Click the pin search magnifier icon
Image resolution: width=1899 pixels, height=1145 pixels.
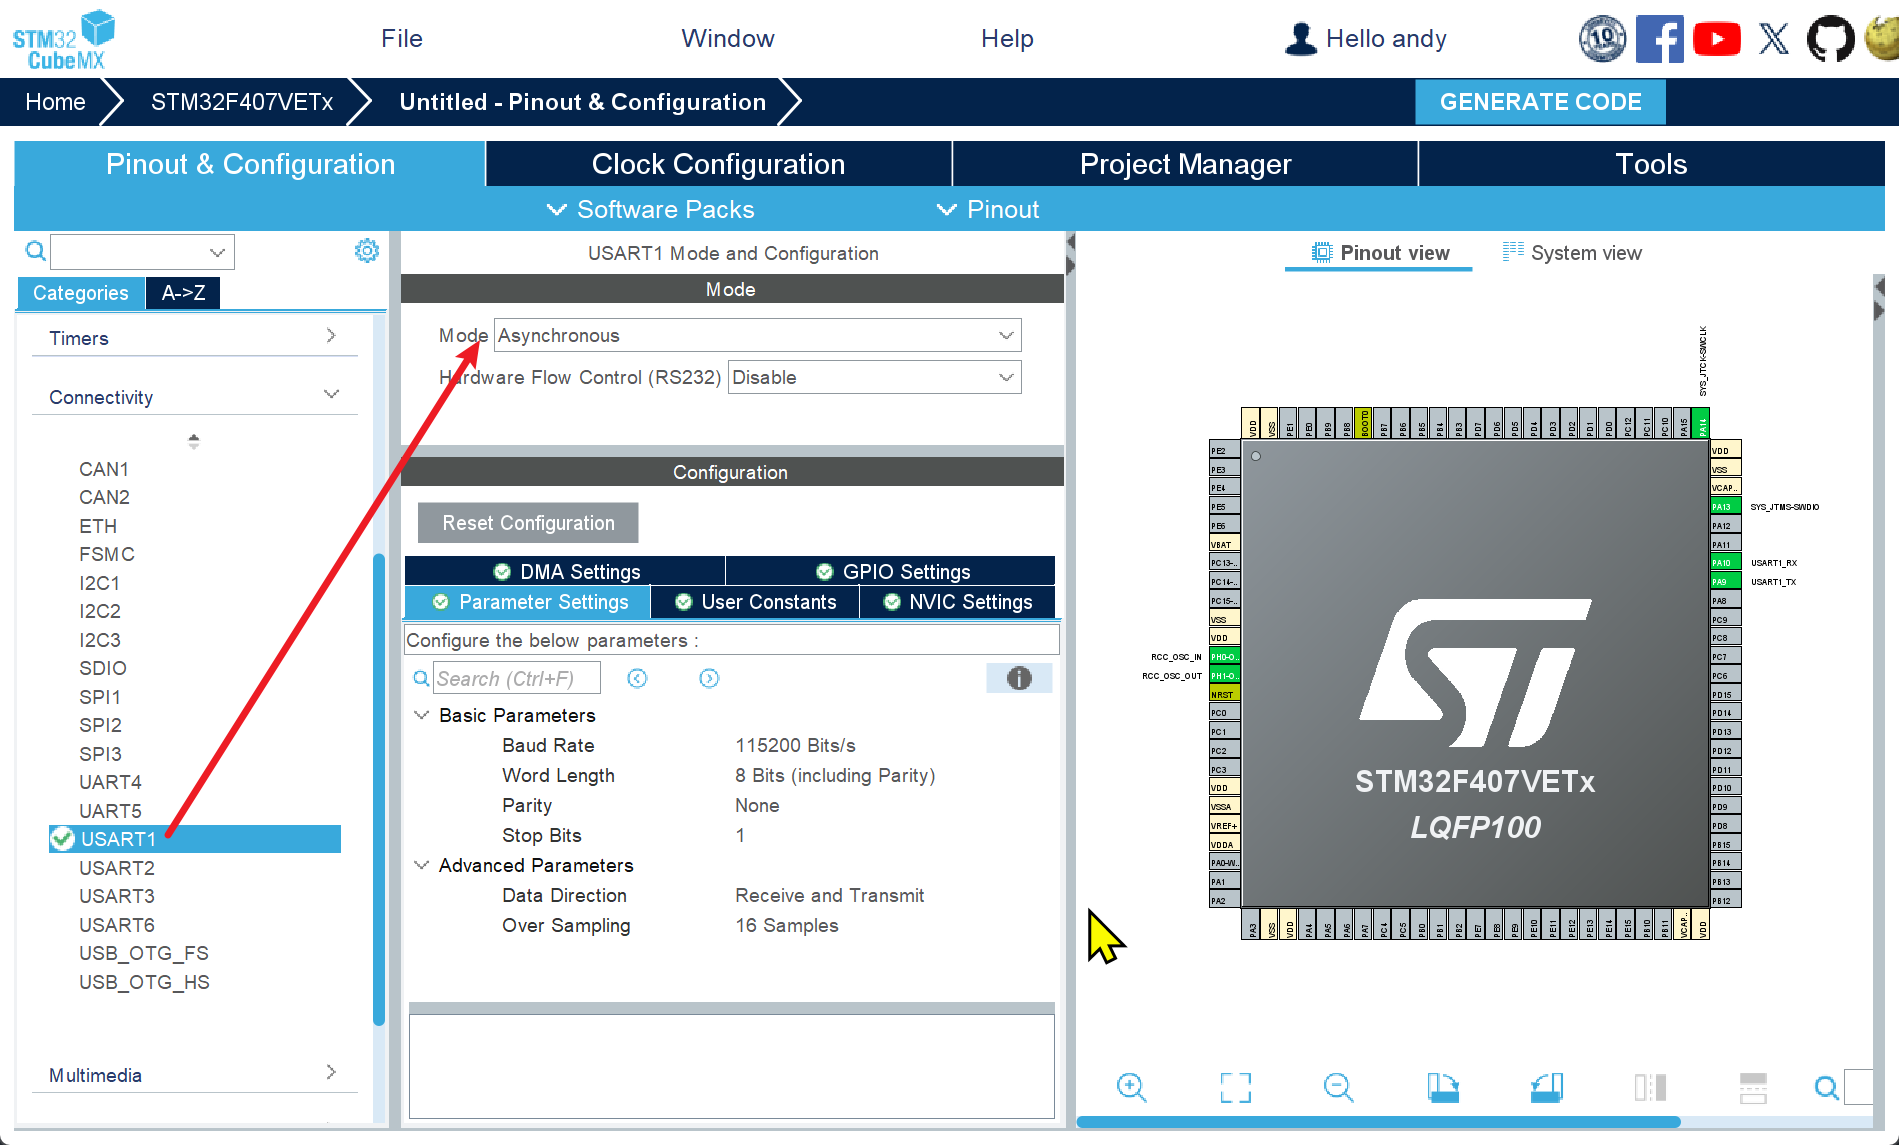click(x=1826, y=1087)
